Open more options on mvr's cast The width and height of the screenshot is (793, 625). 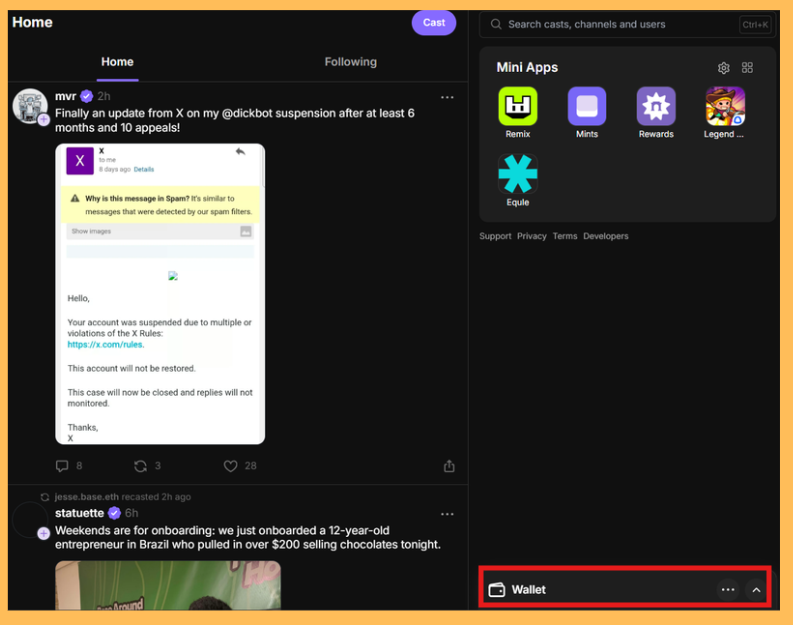pyautogui.click(x=447, y=97)
